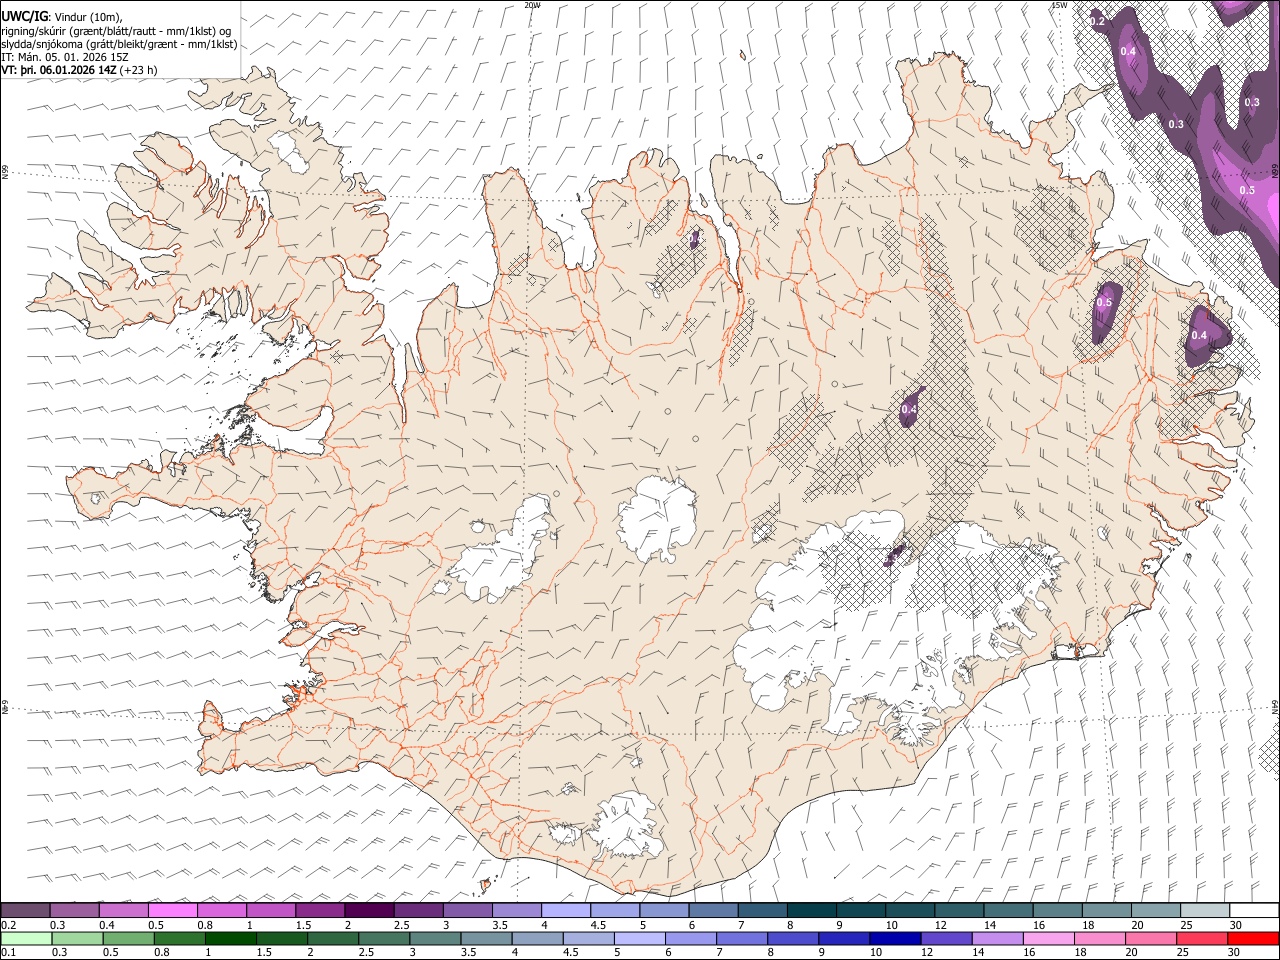Click the 20W longitude label
Screen dimensions: 1280x960
532,5
